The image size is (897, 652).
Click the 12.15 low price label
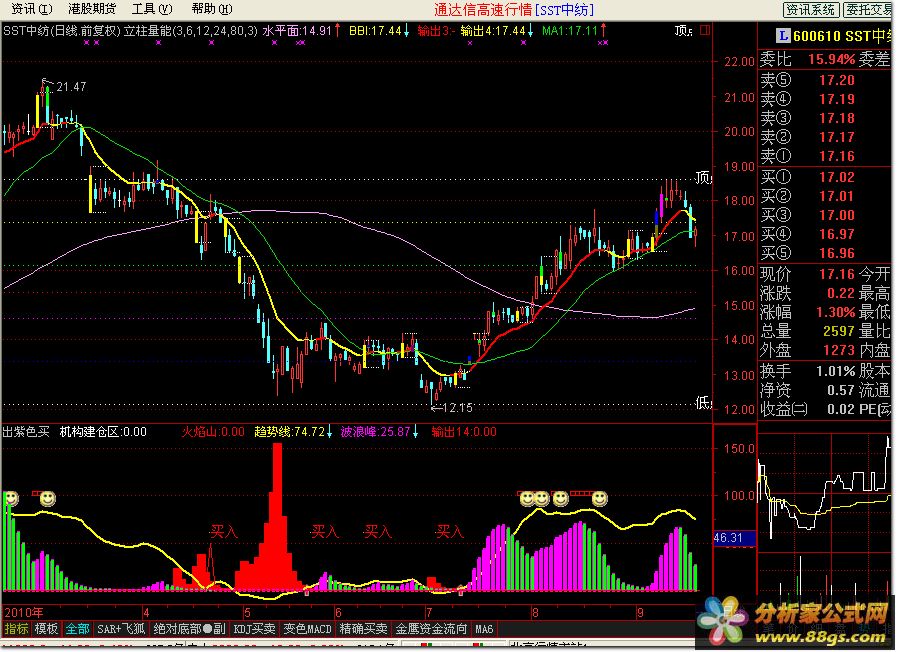(458, 408)
